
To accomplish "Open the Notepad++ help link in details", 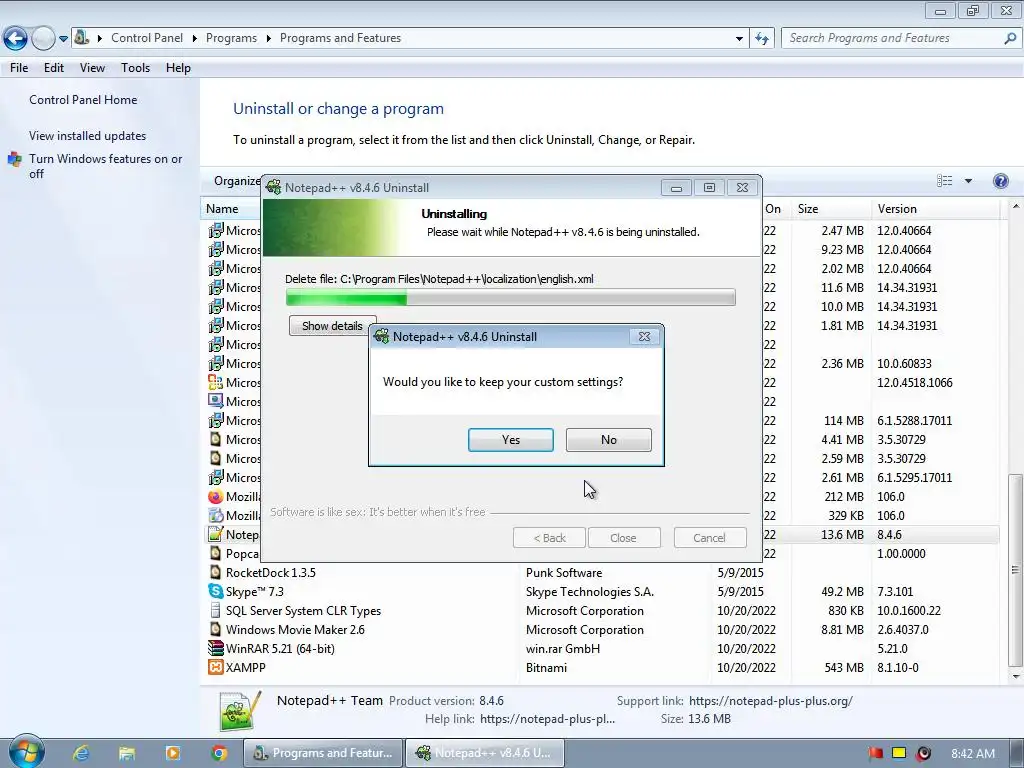I will tap(547, 718).
